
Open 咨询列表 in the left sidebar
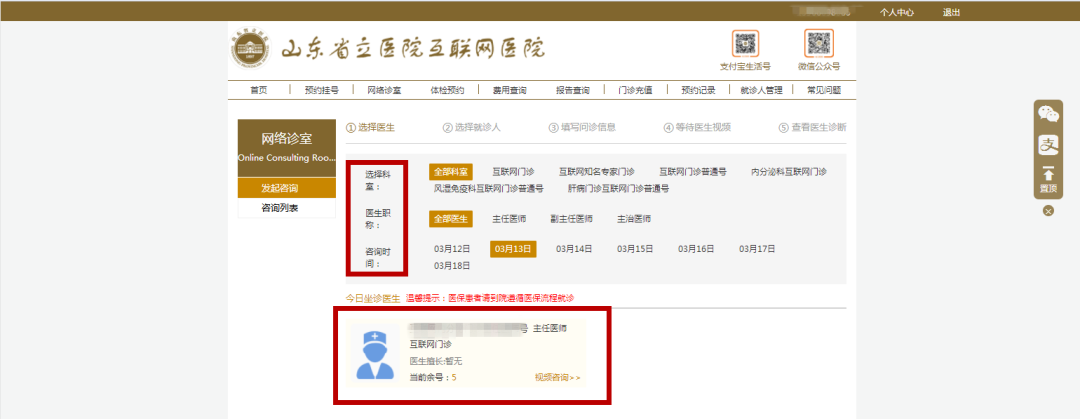[x=280, y=208]
